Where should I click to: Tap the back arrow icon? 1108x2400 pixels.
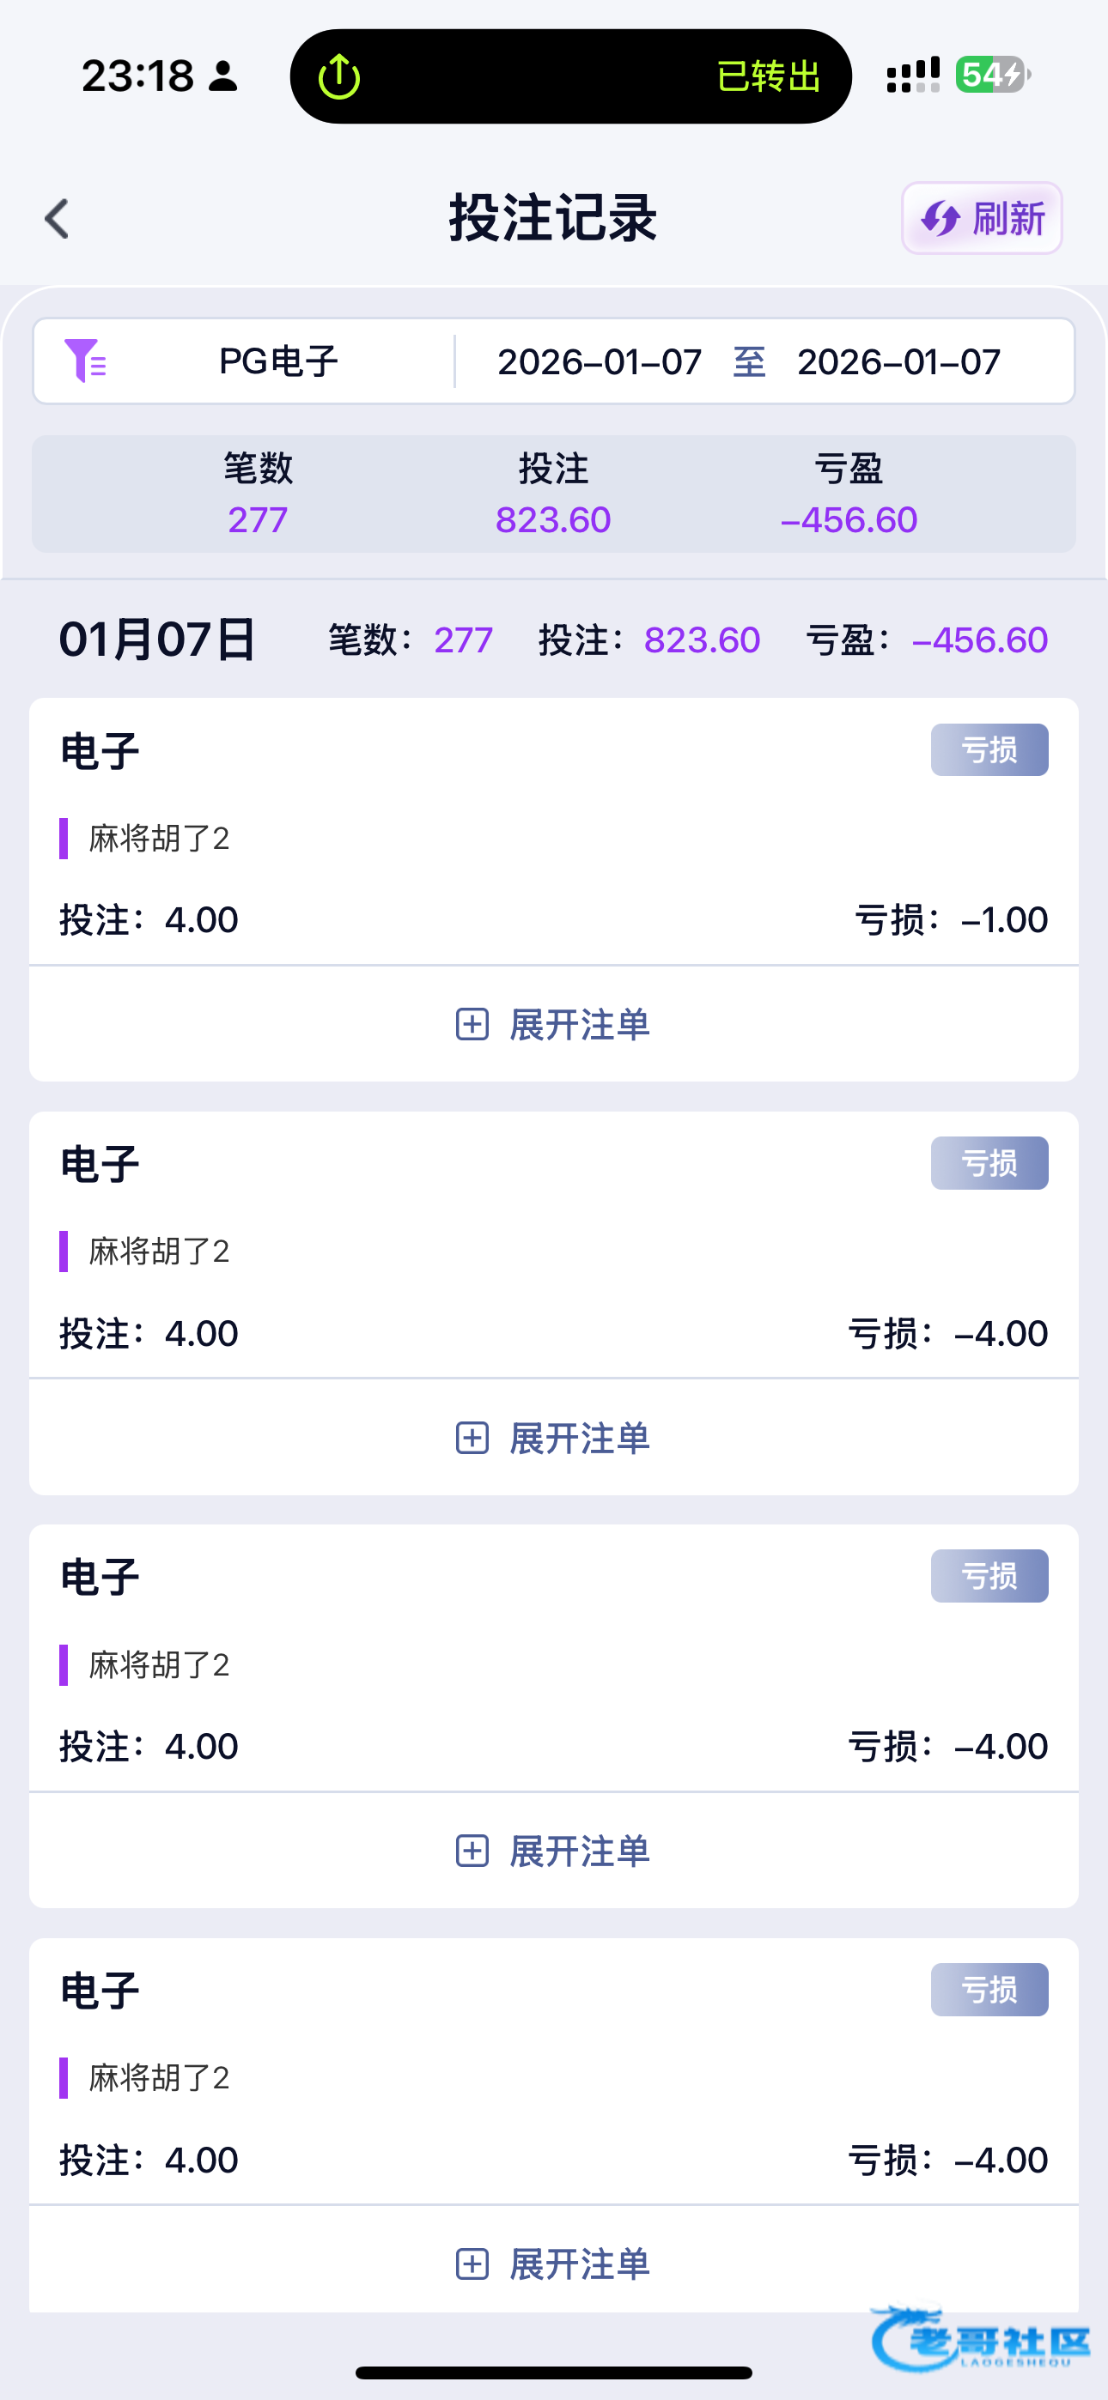coord(58,219)
